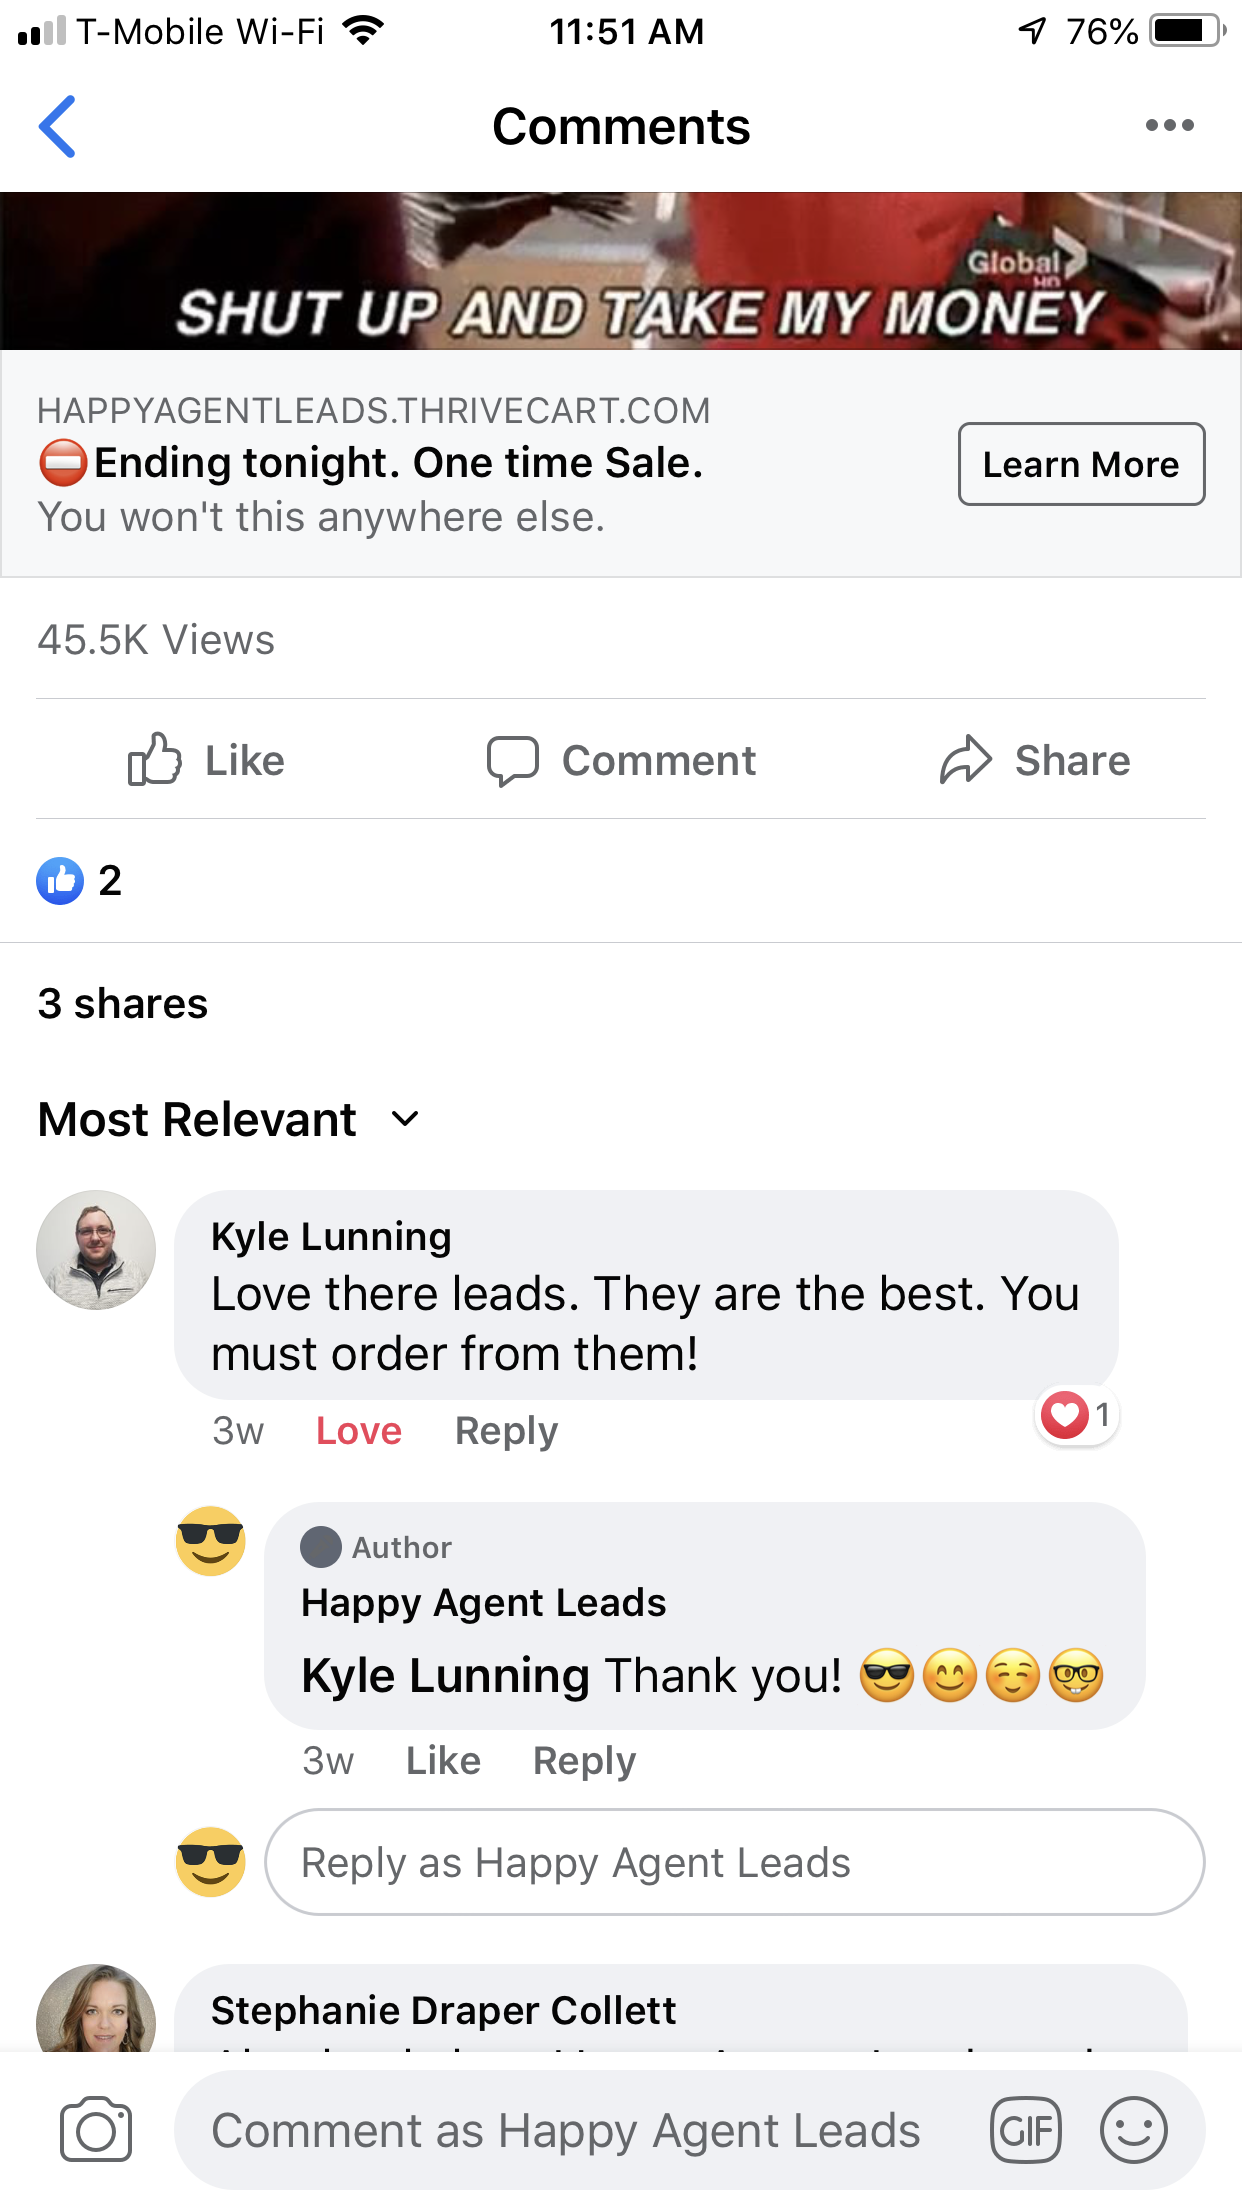Image resolution: width=1242 pixels, height=2208 pixels.
Task: Tap the blue like reaction count icon
Action: point(60,881)
